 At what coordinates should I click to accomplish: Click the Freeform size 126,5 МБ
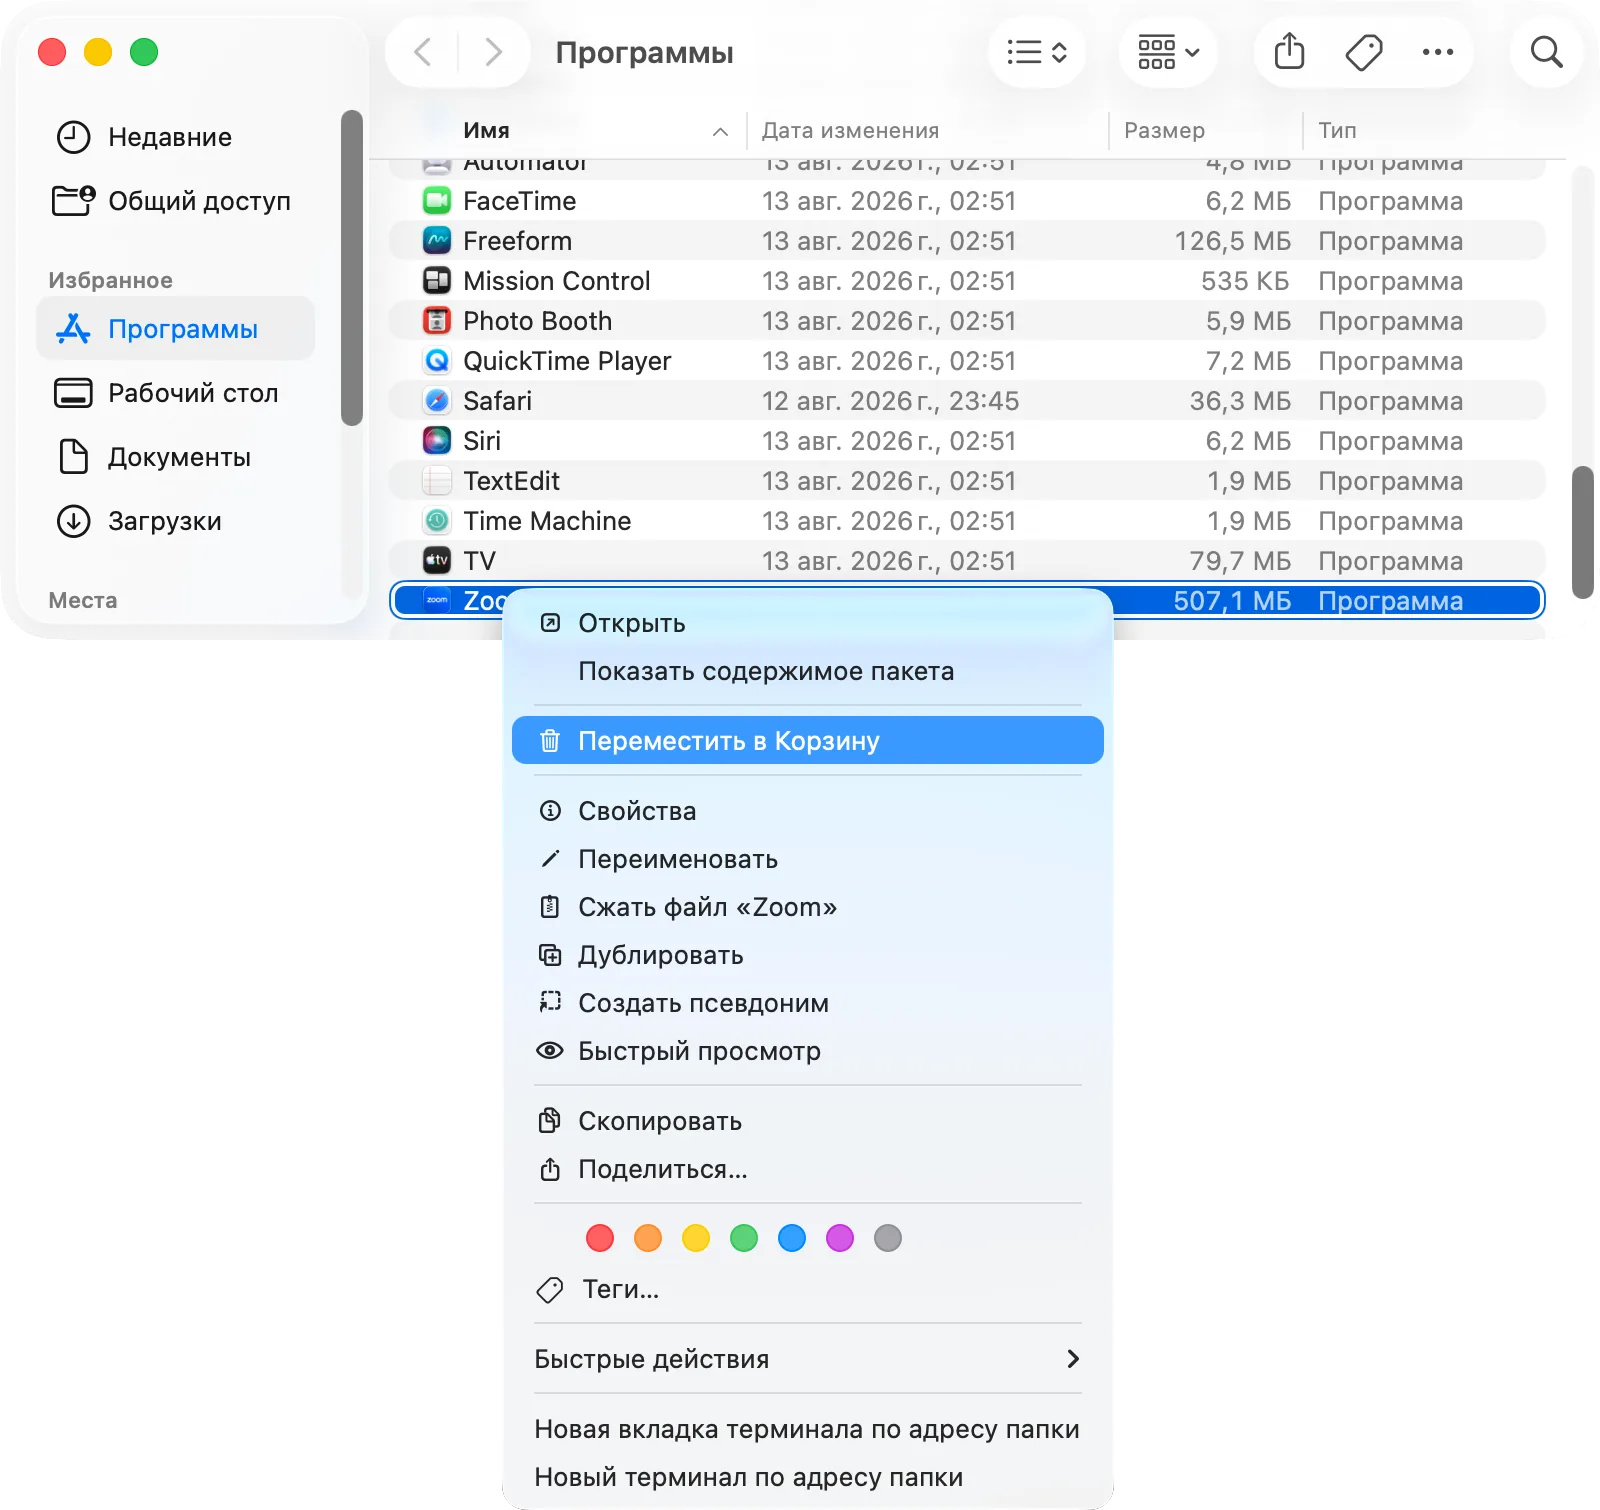(x=1232, y=241)
